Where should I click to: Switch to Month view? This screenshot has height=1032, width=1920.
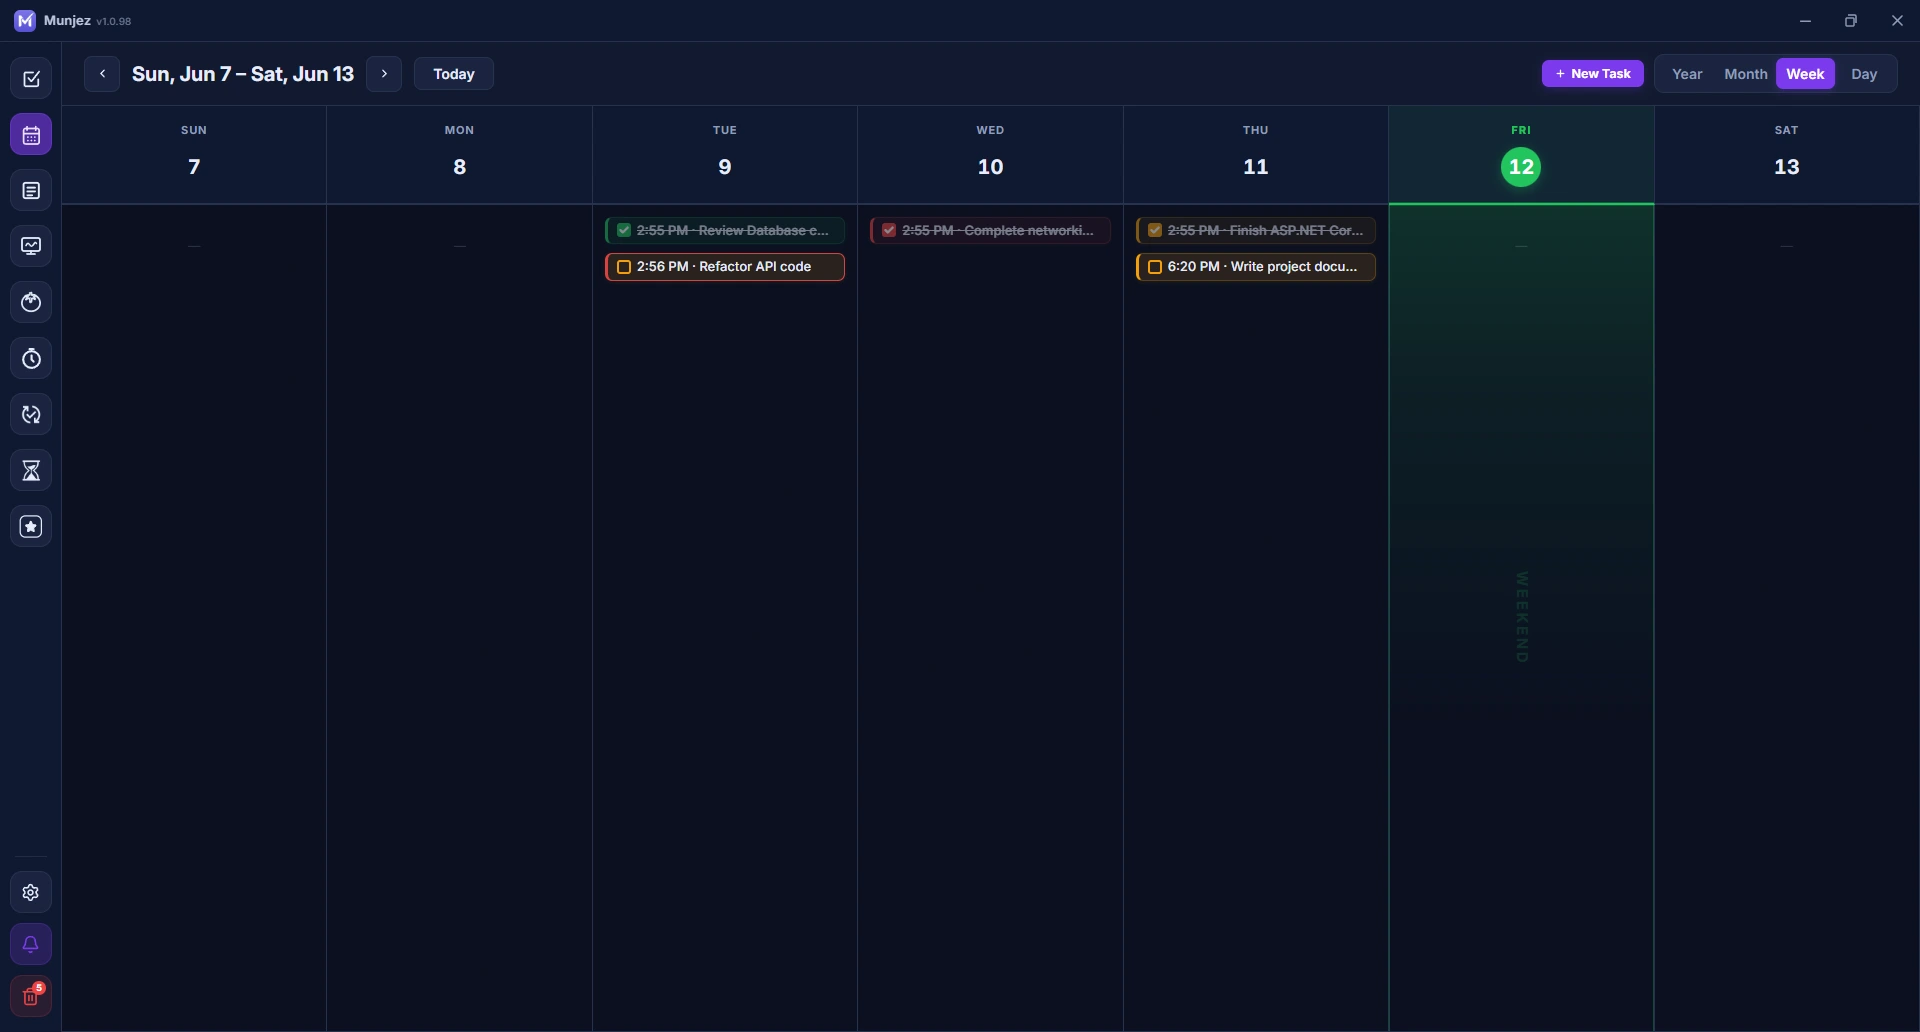click(x=1746, y=74)
